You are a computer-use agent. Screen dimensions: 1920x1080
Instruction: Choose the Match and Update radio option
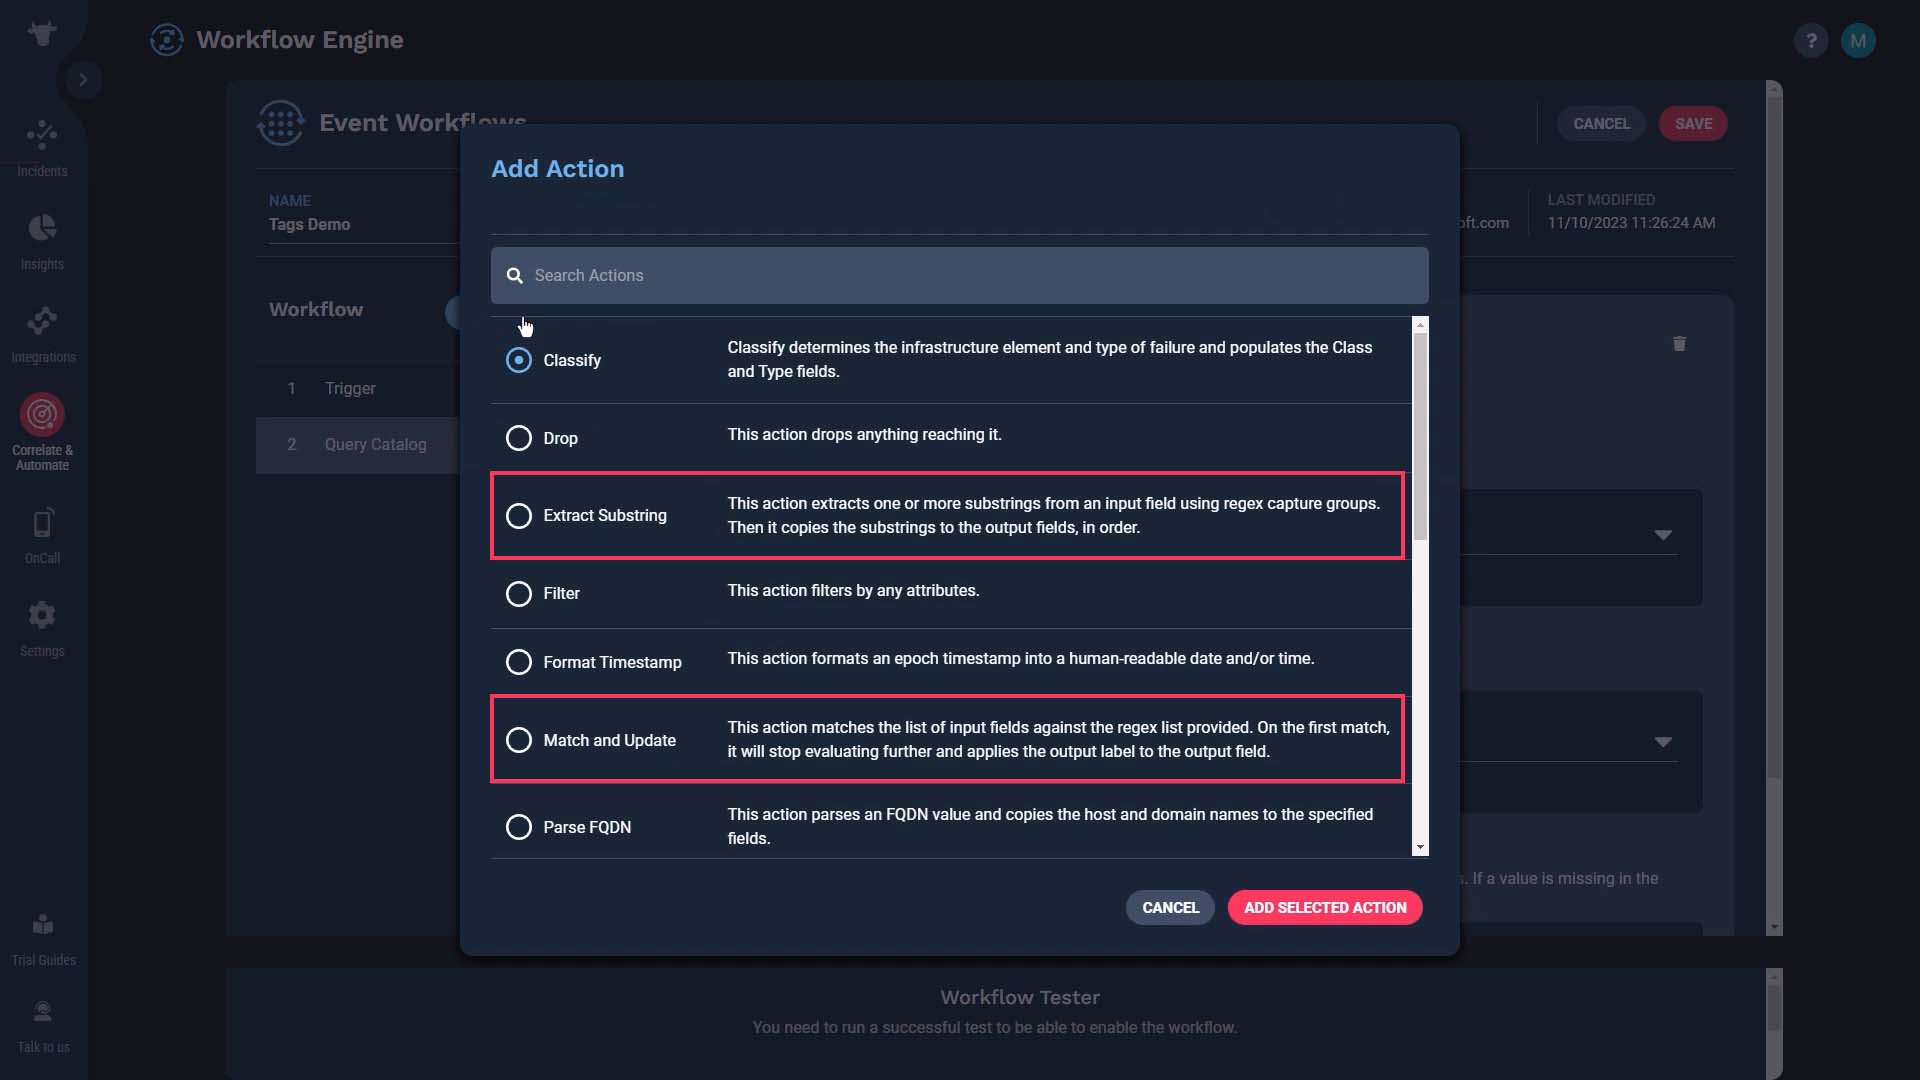(518, 740)
